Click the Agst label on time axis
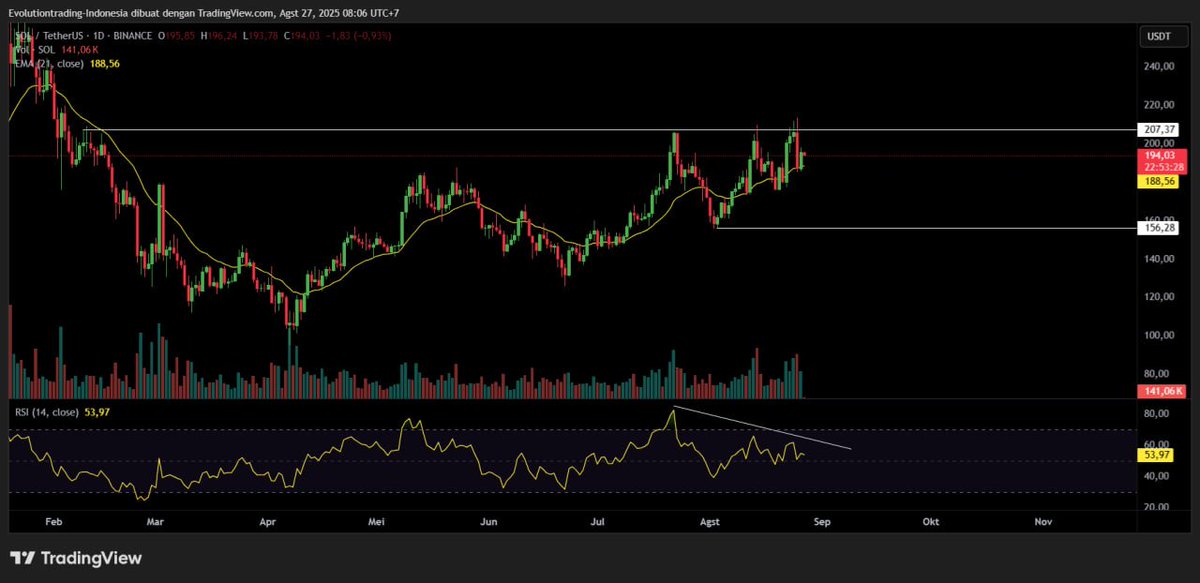 pos(711,522)
